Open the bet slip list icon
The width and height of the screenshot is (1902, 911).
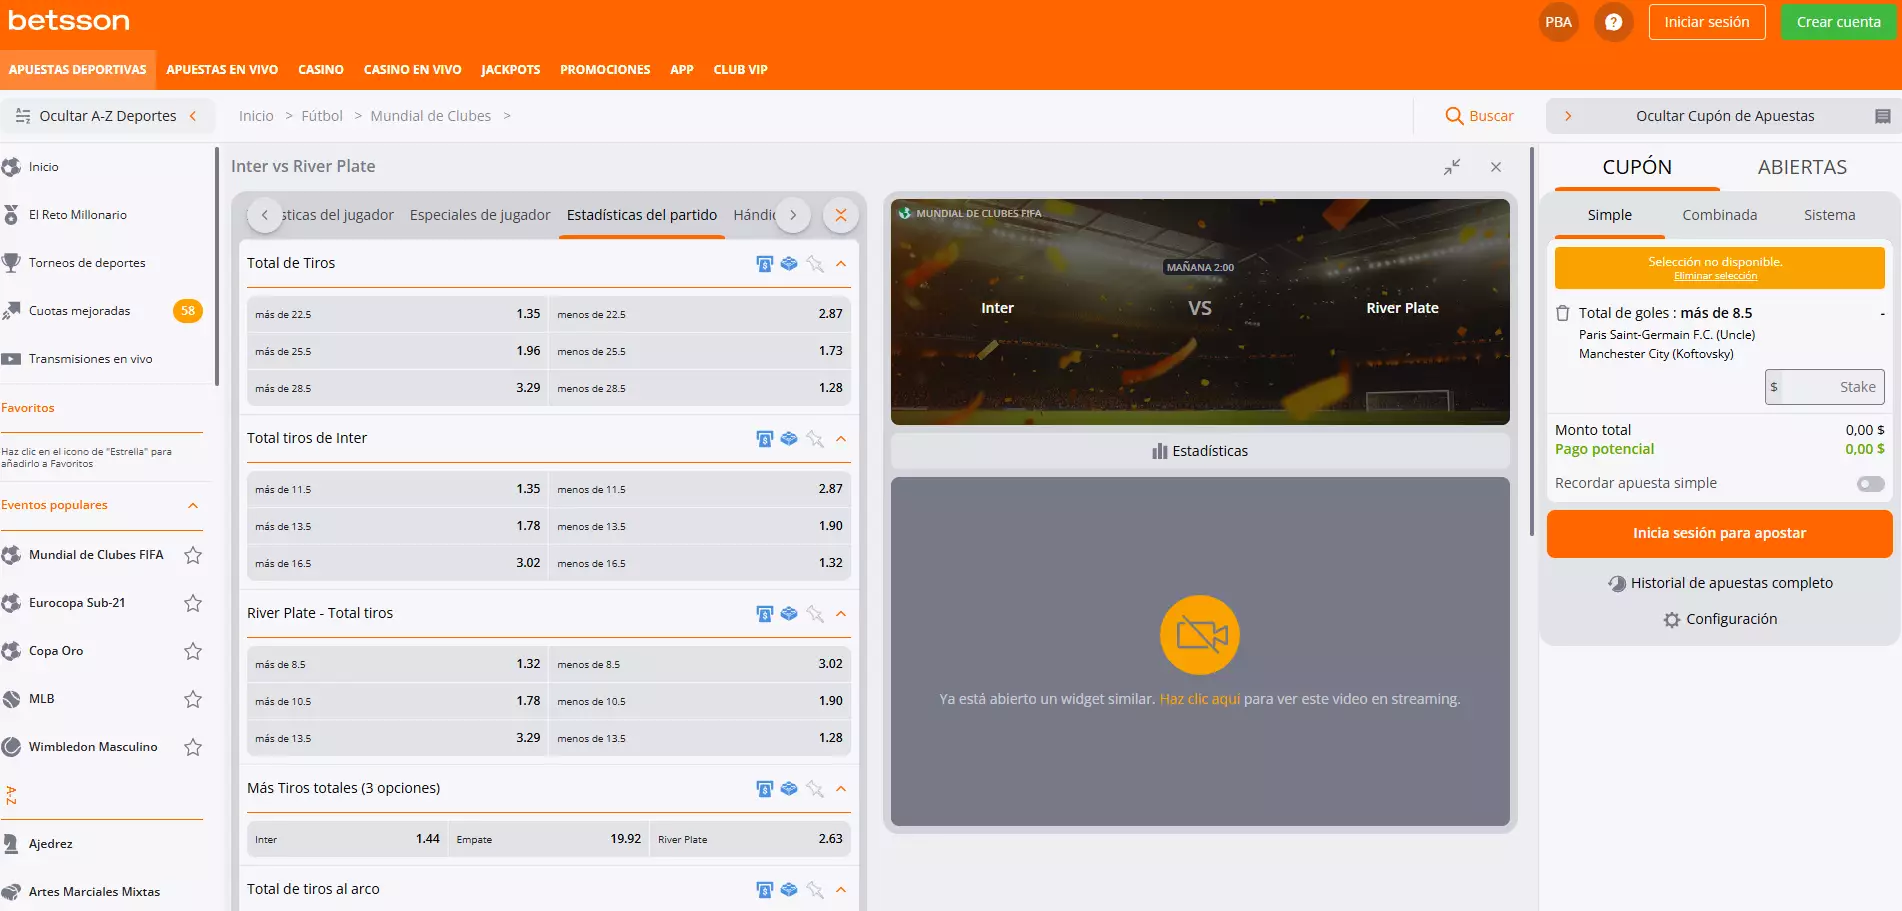pyautogui.click(x=1882, y=116)
